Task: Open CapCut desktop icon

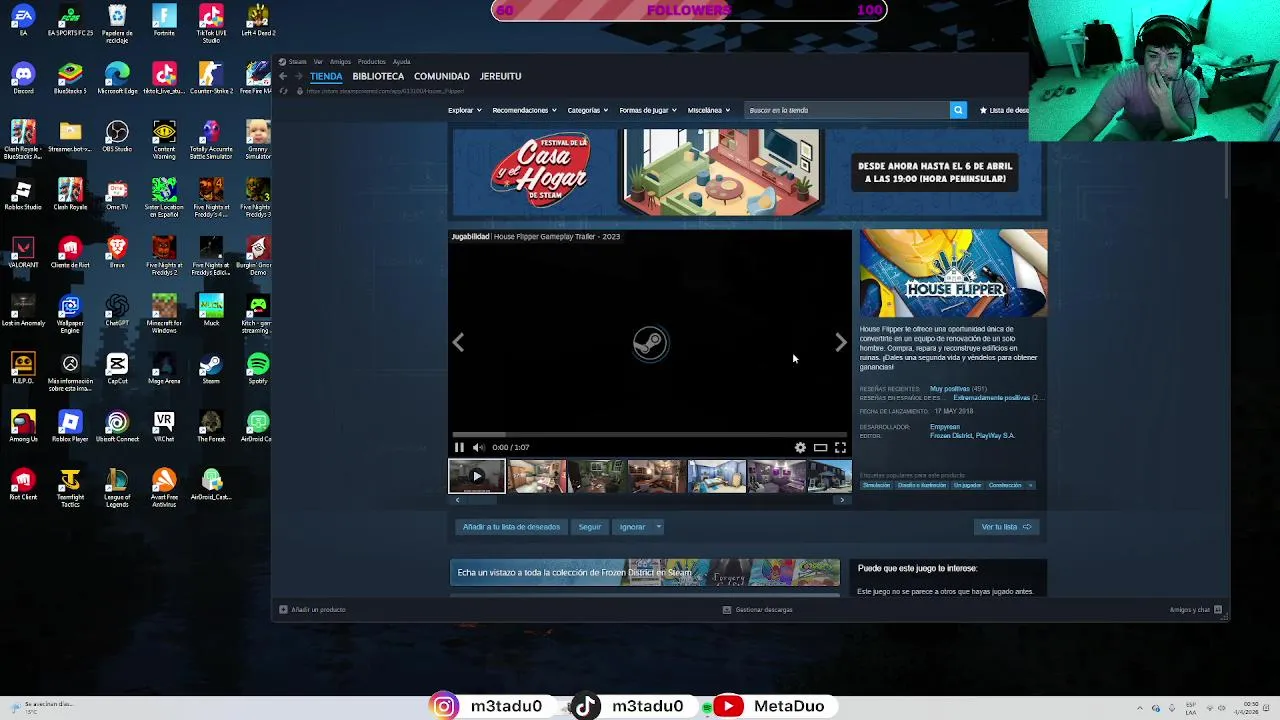Action: [117, 369]
